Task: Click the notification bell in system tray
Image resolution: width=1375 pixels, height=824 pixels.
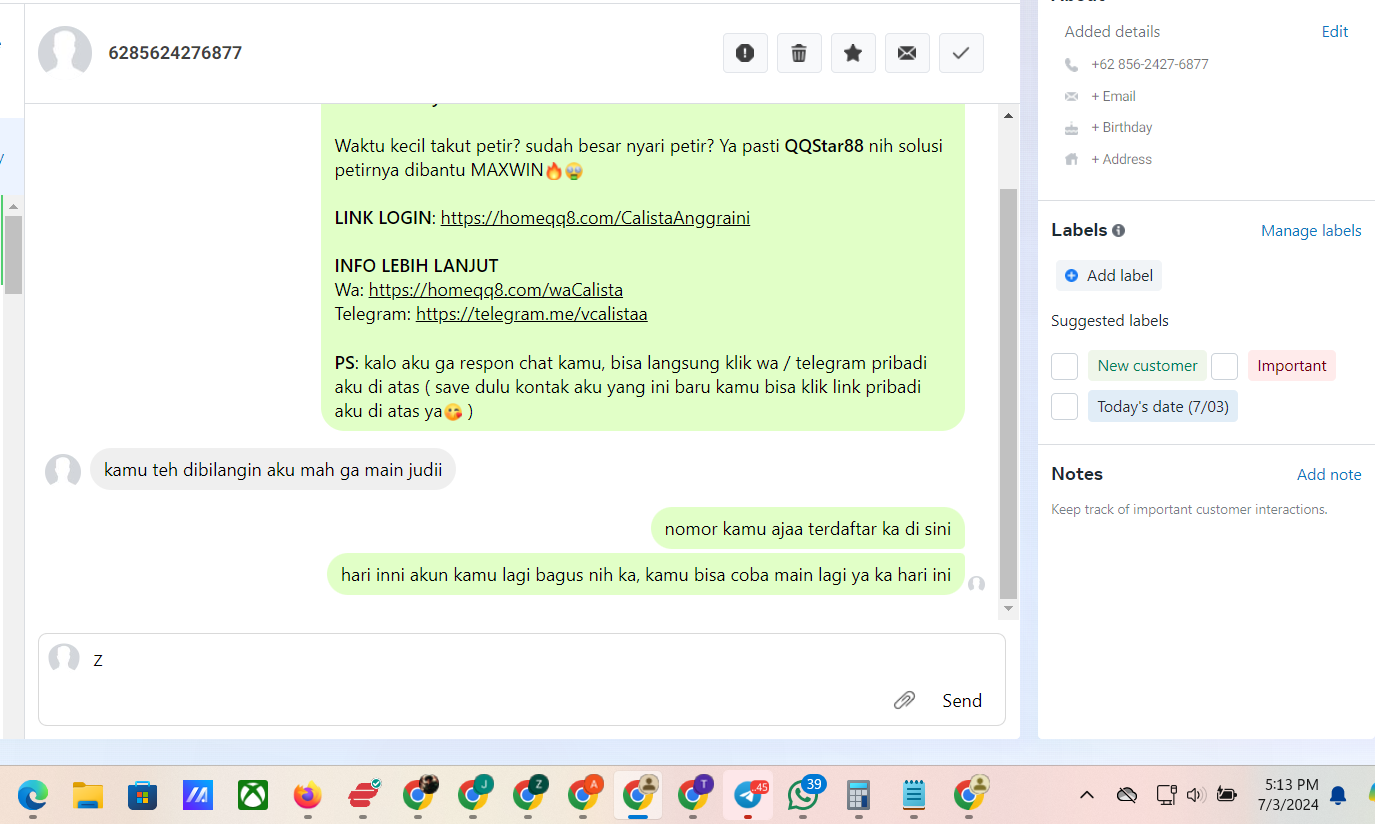Action: tap(1338, 795)
